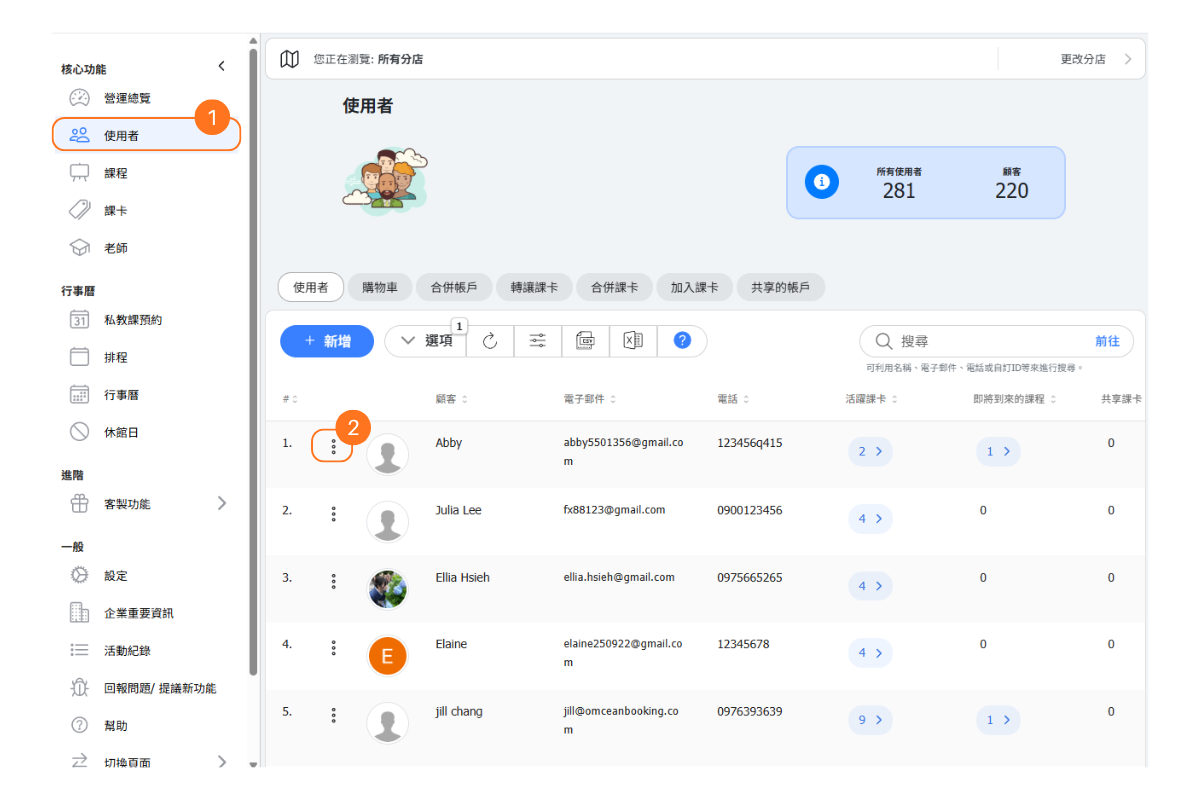Screen dimensions: 1200x800
Task: Click the blue help question mark icon
Action: click(x=682, y=341)
